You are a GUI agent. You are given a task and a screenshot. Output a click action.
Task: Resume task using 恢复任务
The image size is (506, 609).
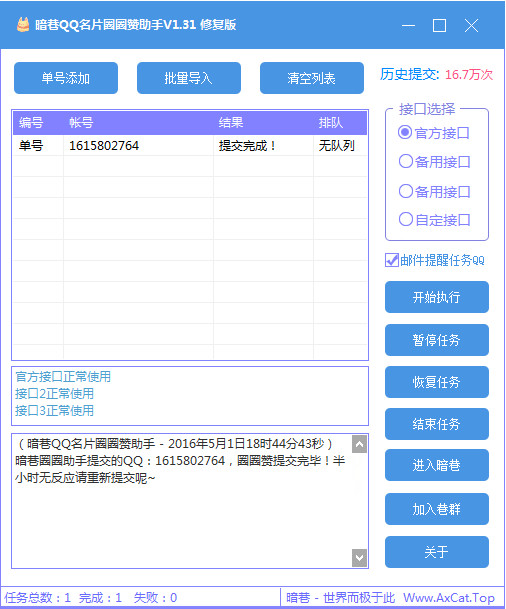coord(437,382)
